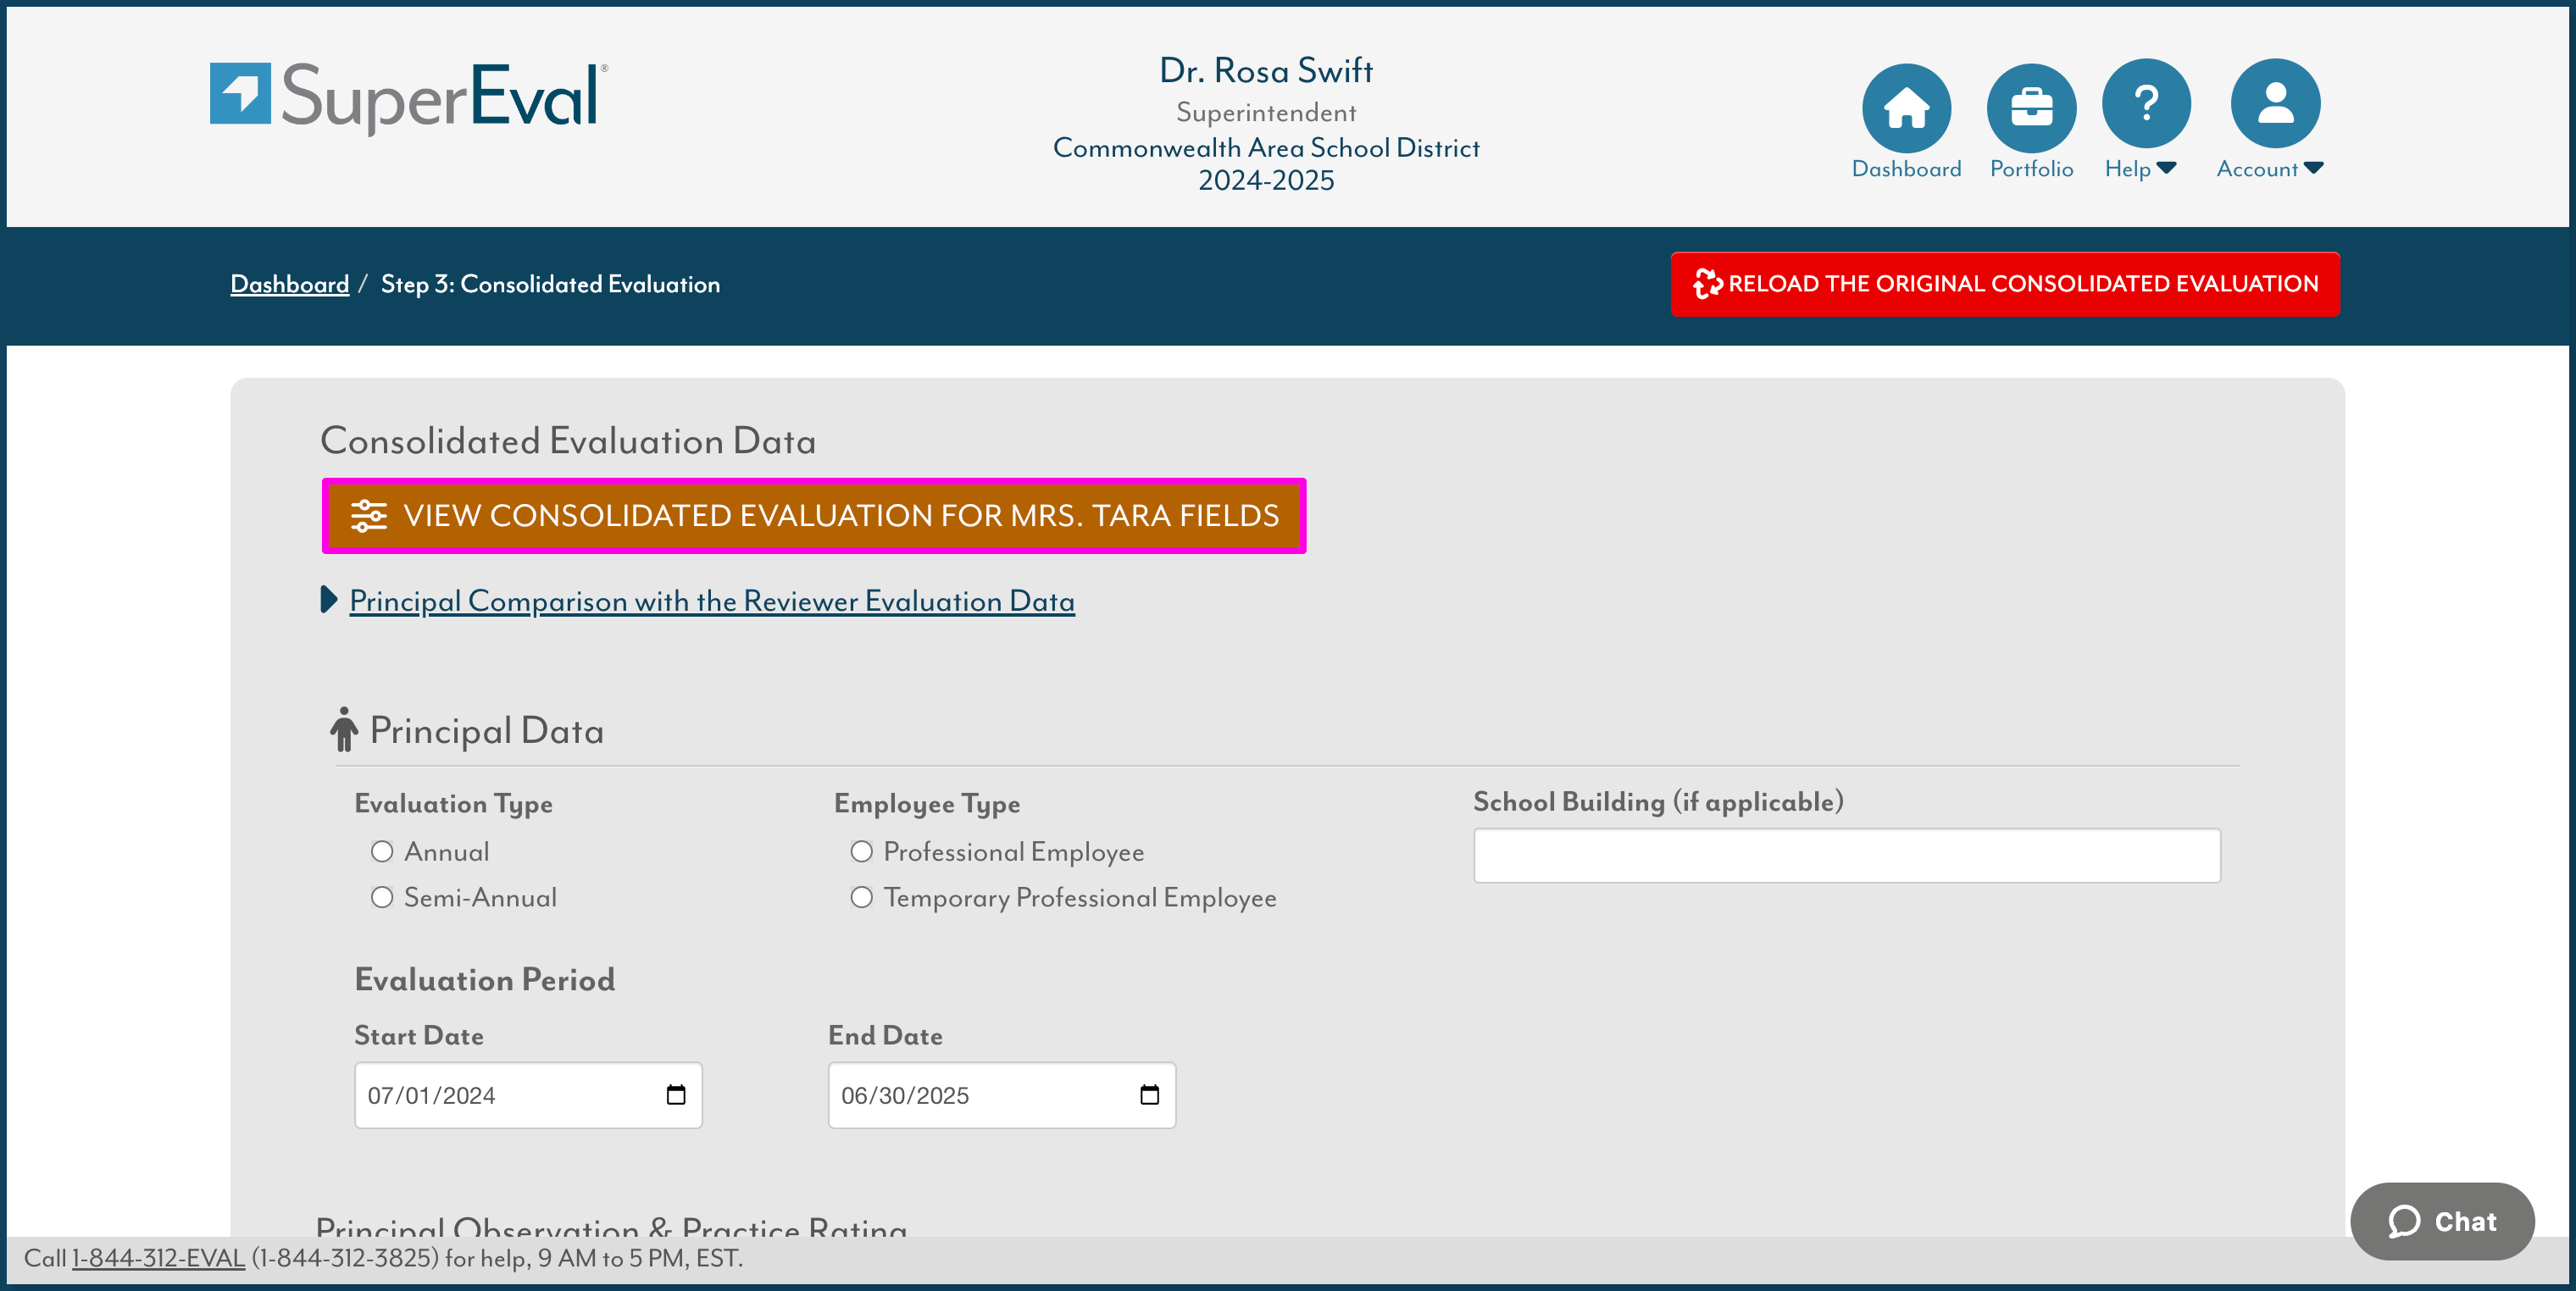Open the Start Date calendar picker icon
The height and width of the screenshot is (1291, 2576).
676,1094
